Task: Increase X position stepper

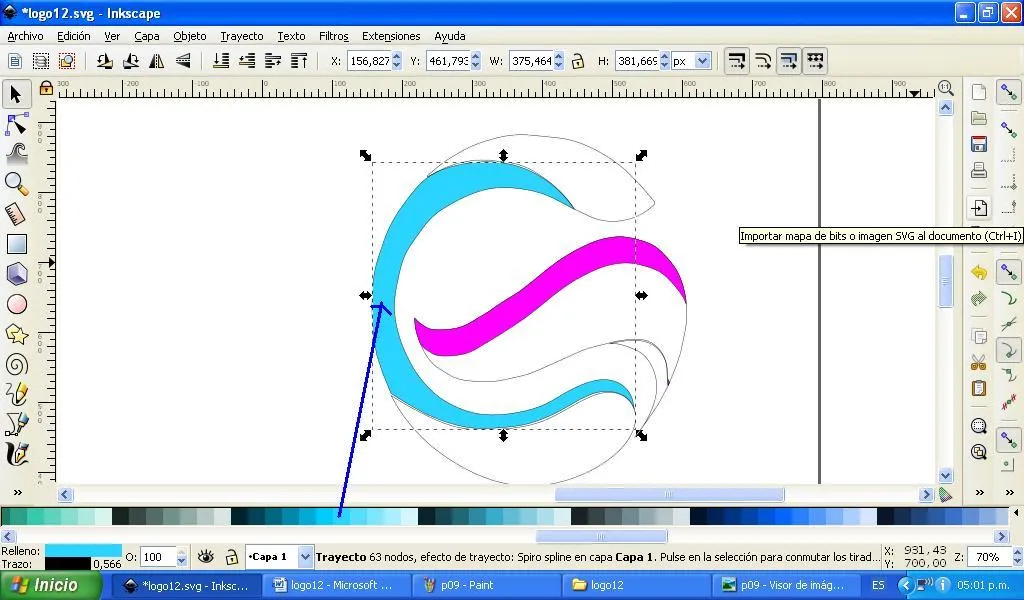Action: [x=396, y=57]
